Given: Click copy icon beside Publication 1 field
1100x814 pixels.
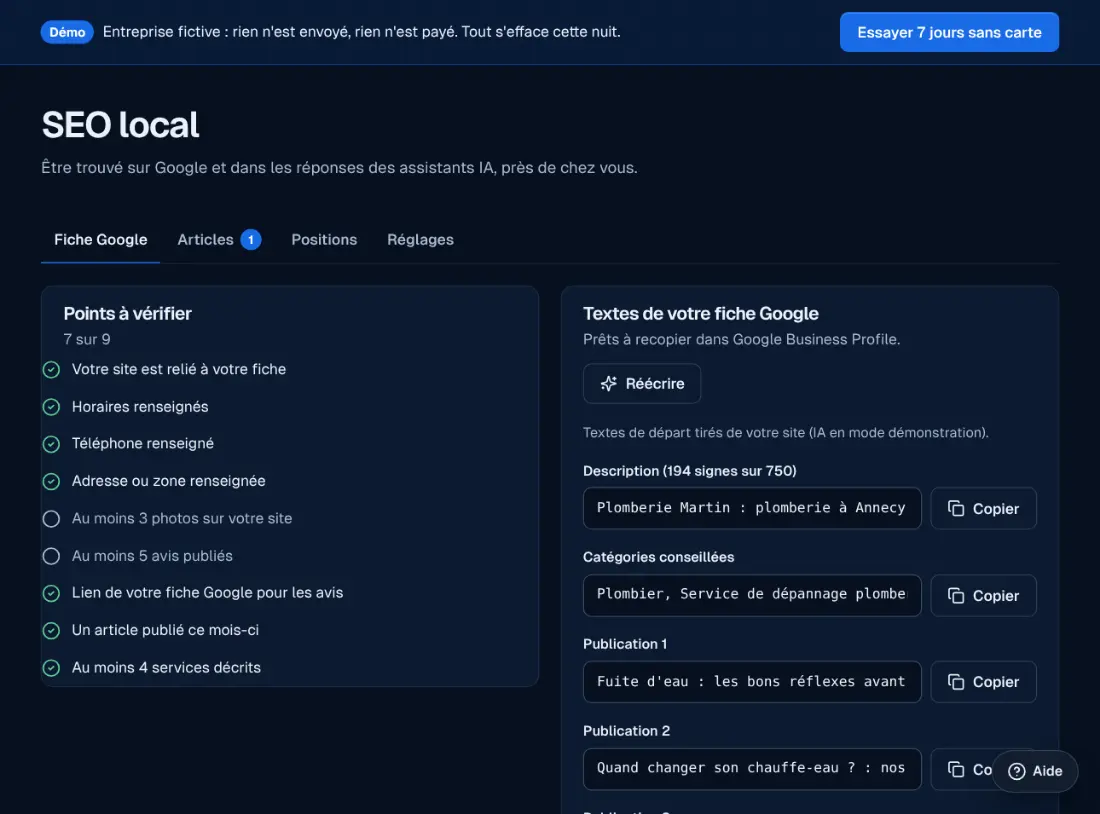Looking at the screenshot, I should (x=956, y=682).
